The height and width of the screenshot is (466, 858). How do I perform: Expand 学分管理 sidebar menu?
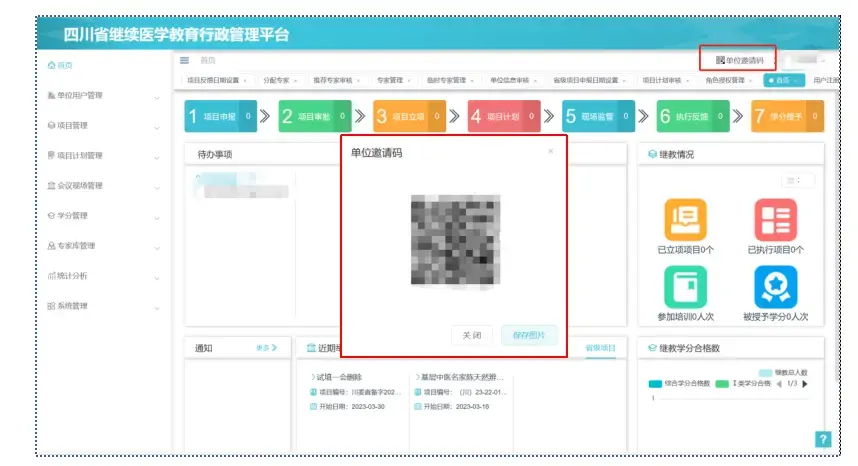pos(103,216)
